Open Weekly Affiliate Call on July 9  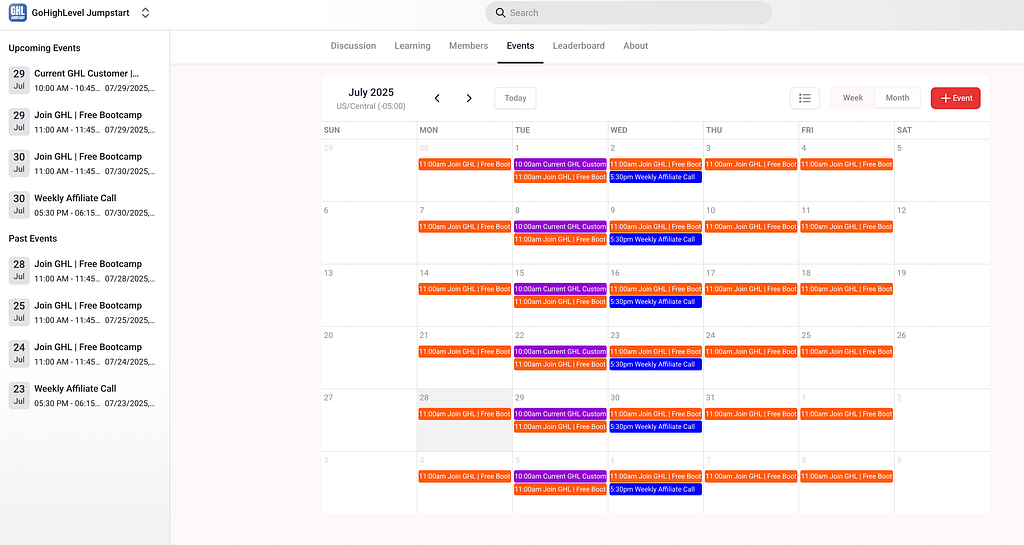pos(656,240)
